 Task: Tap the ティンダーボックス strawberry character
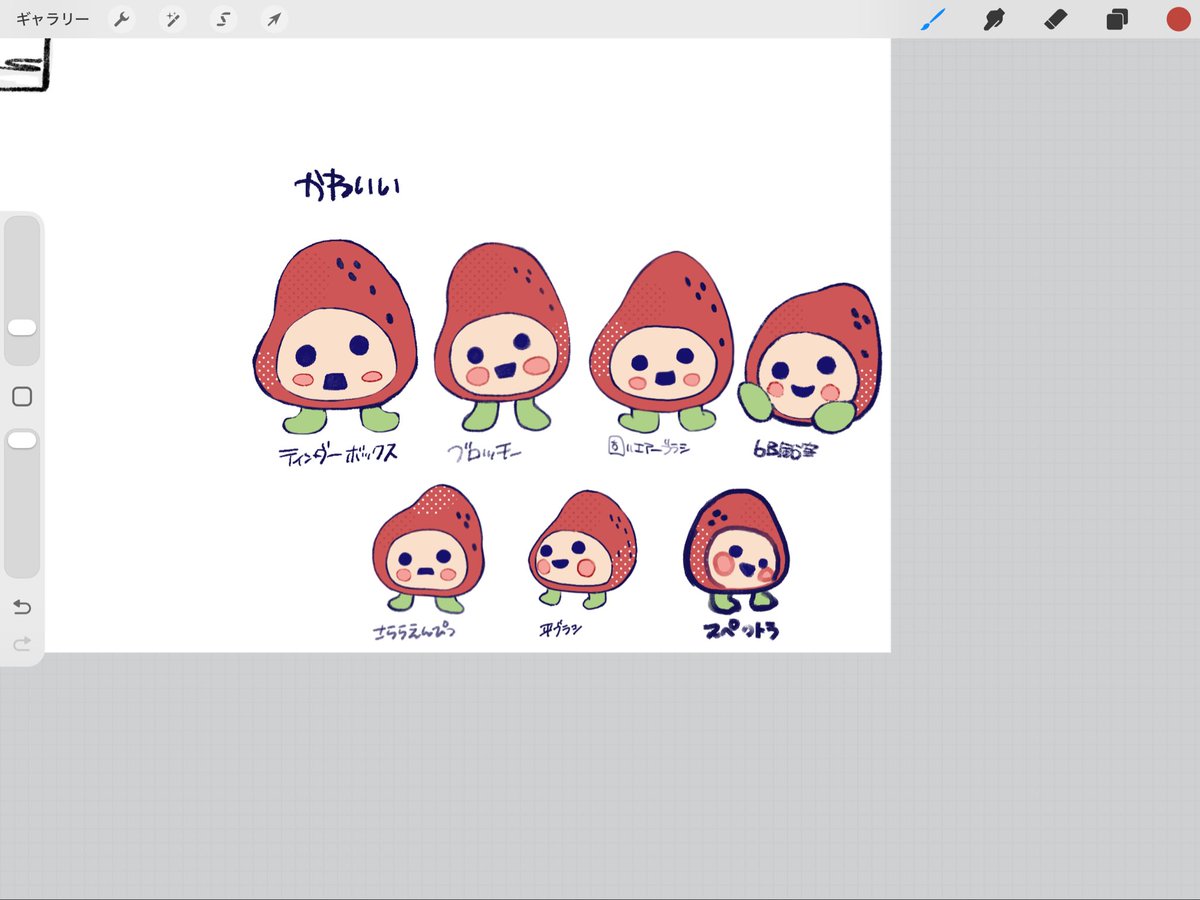pos(335,335)
